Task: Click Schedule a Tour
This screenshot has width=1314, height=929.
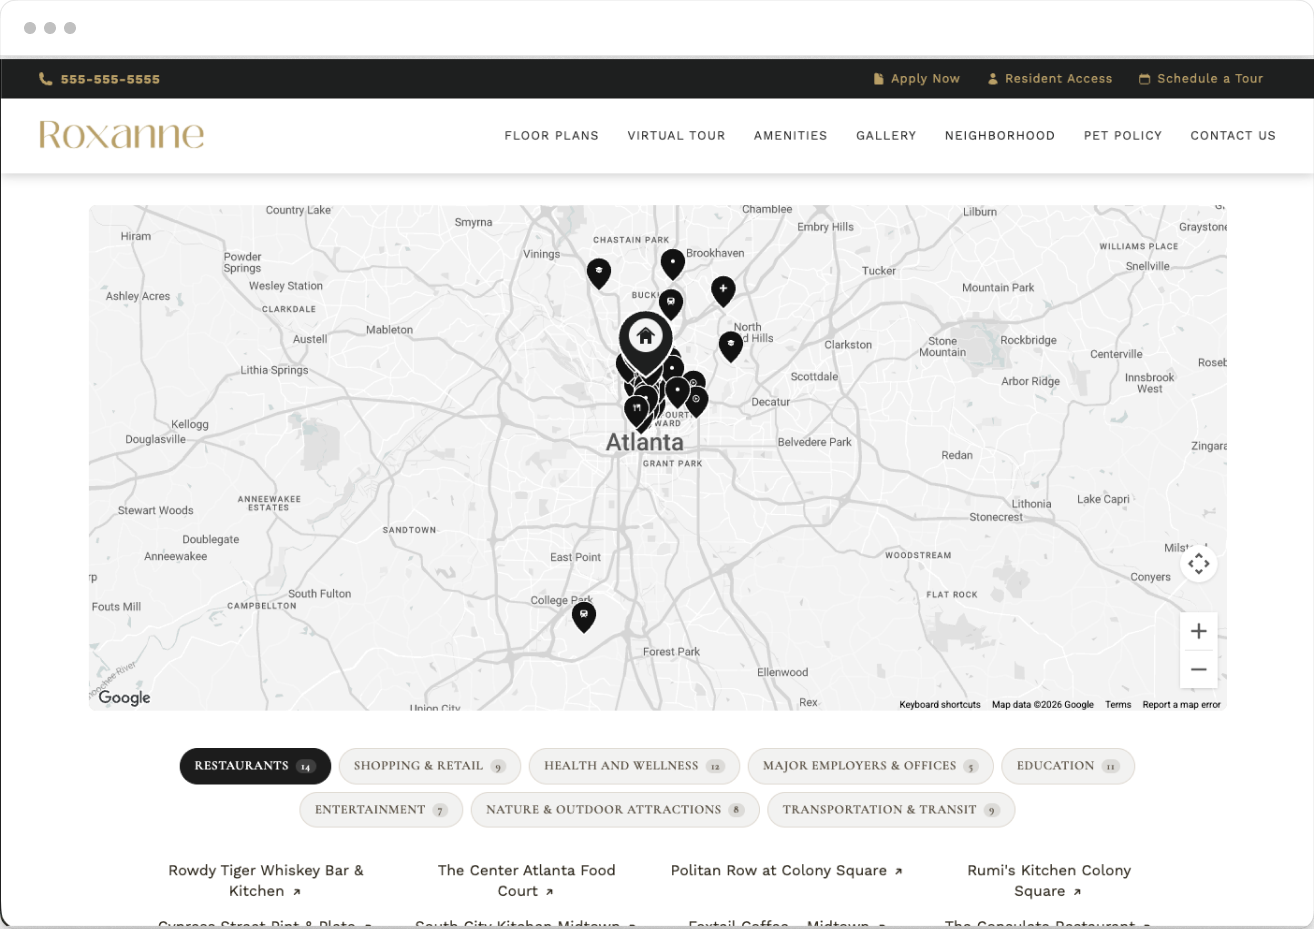Action: [x=1210, y=79]
